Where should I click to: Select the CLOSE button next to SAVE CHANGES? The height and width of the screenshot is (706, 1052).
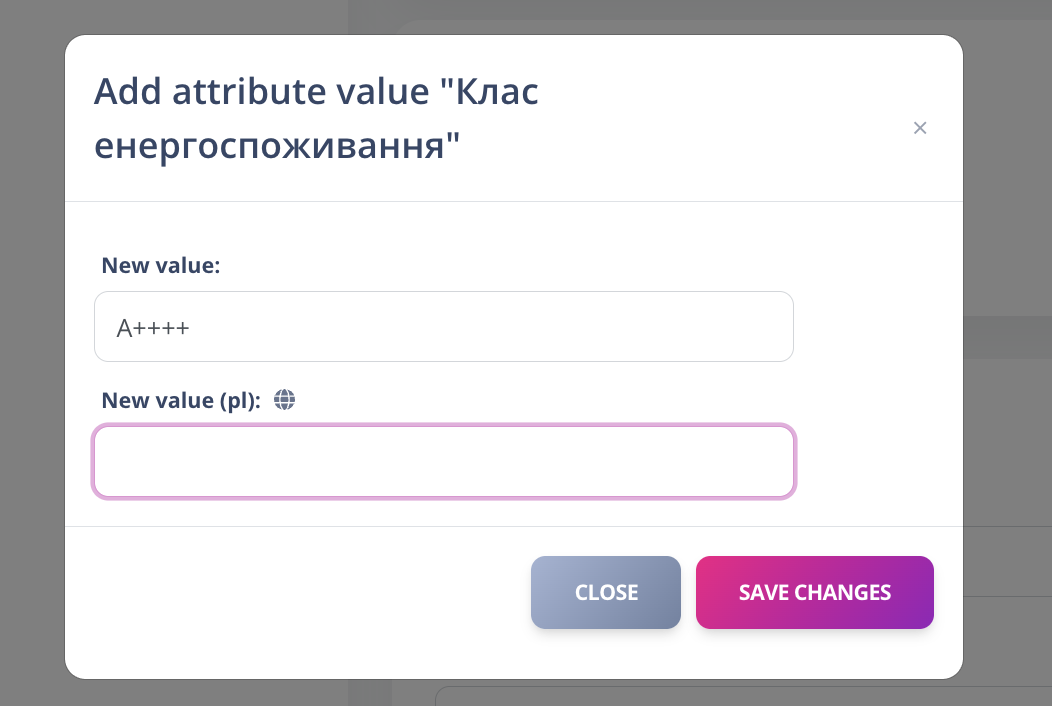605,592
